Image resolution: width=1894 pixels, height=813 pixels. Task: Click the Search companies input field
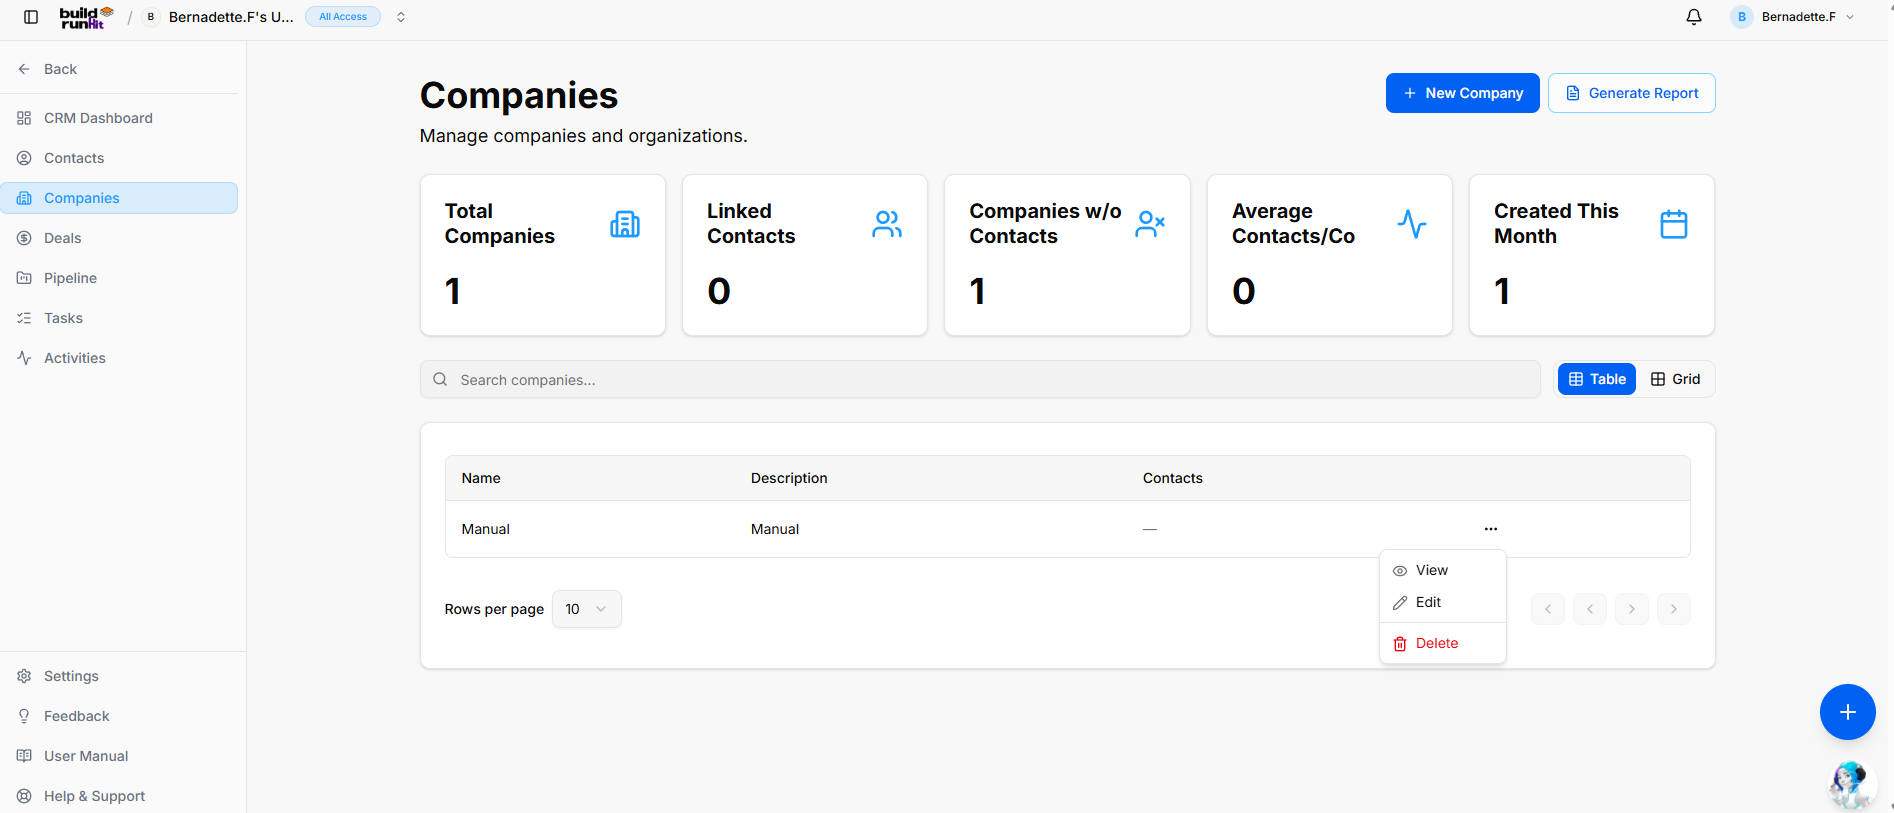(980, 380)
